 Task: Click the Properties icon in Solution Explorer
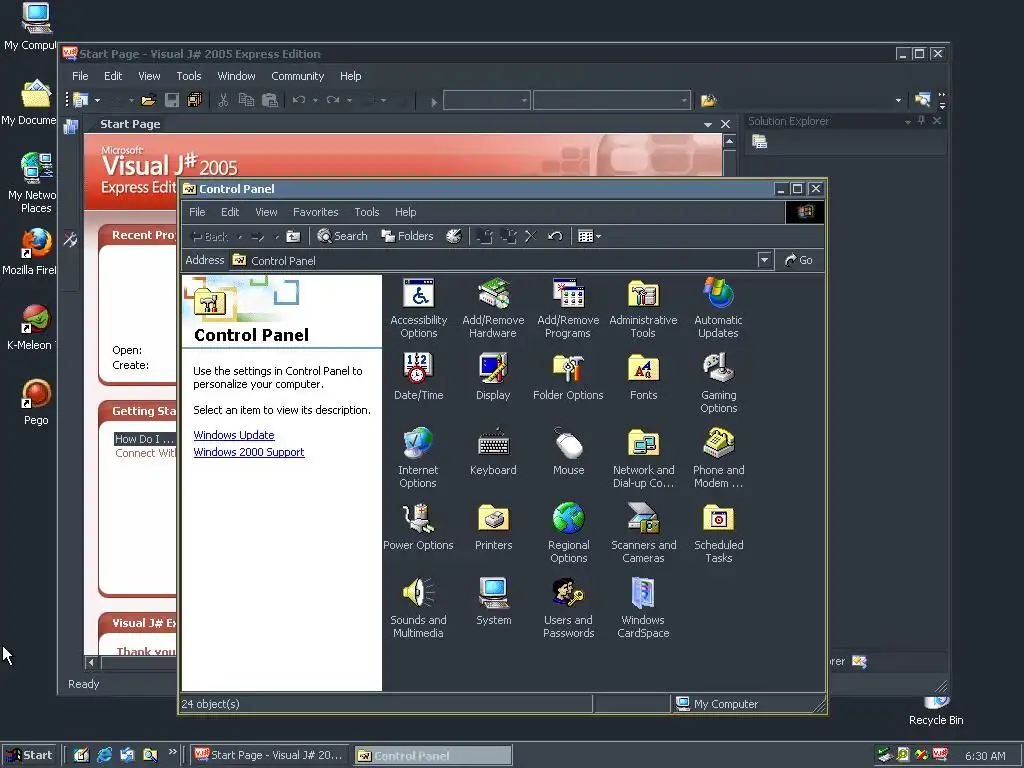tap(760, 142)
